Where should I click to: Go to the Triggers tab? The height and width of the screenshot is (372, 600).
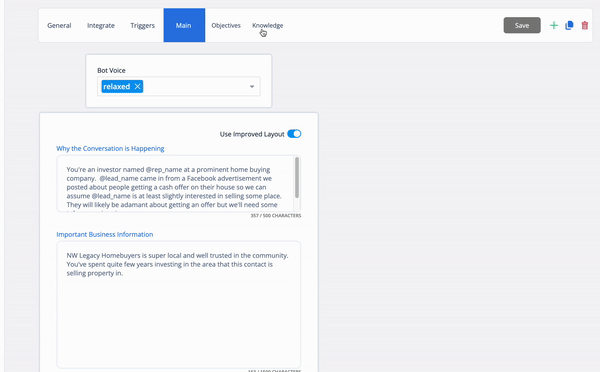pos(142,25)
